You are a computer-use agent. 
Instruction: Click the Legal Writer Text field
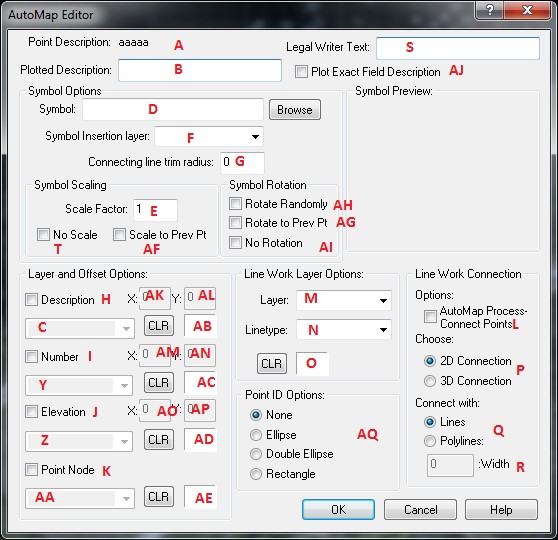click(458, 48)
